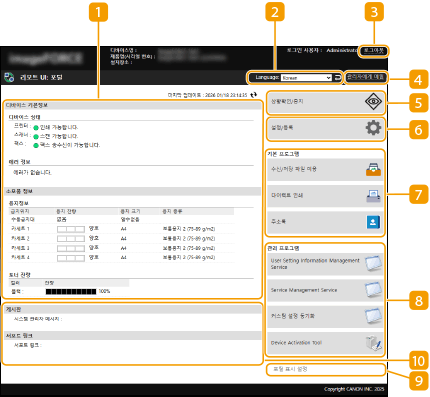Image resolution: width=430 pixels, height=397 pixels.
Task: Click the settings/registration button label
Action: coord(282,128)
